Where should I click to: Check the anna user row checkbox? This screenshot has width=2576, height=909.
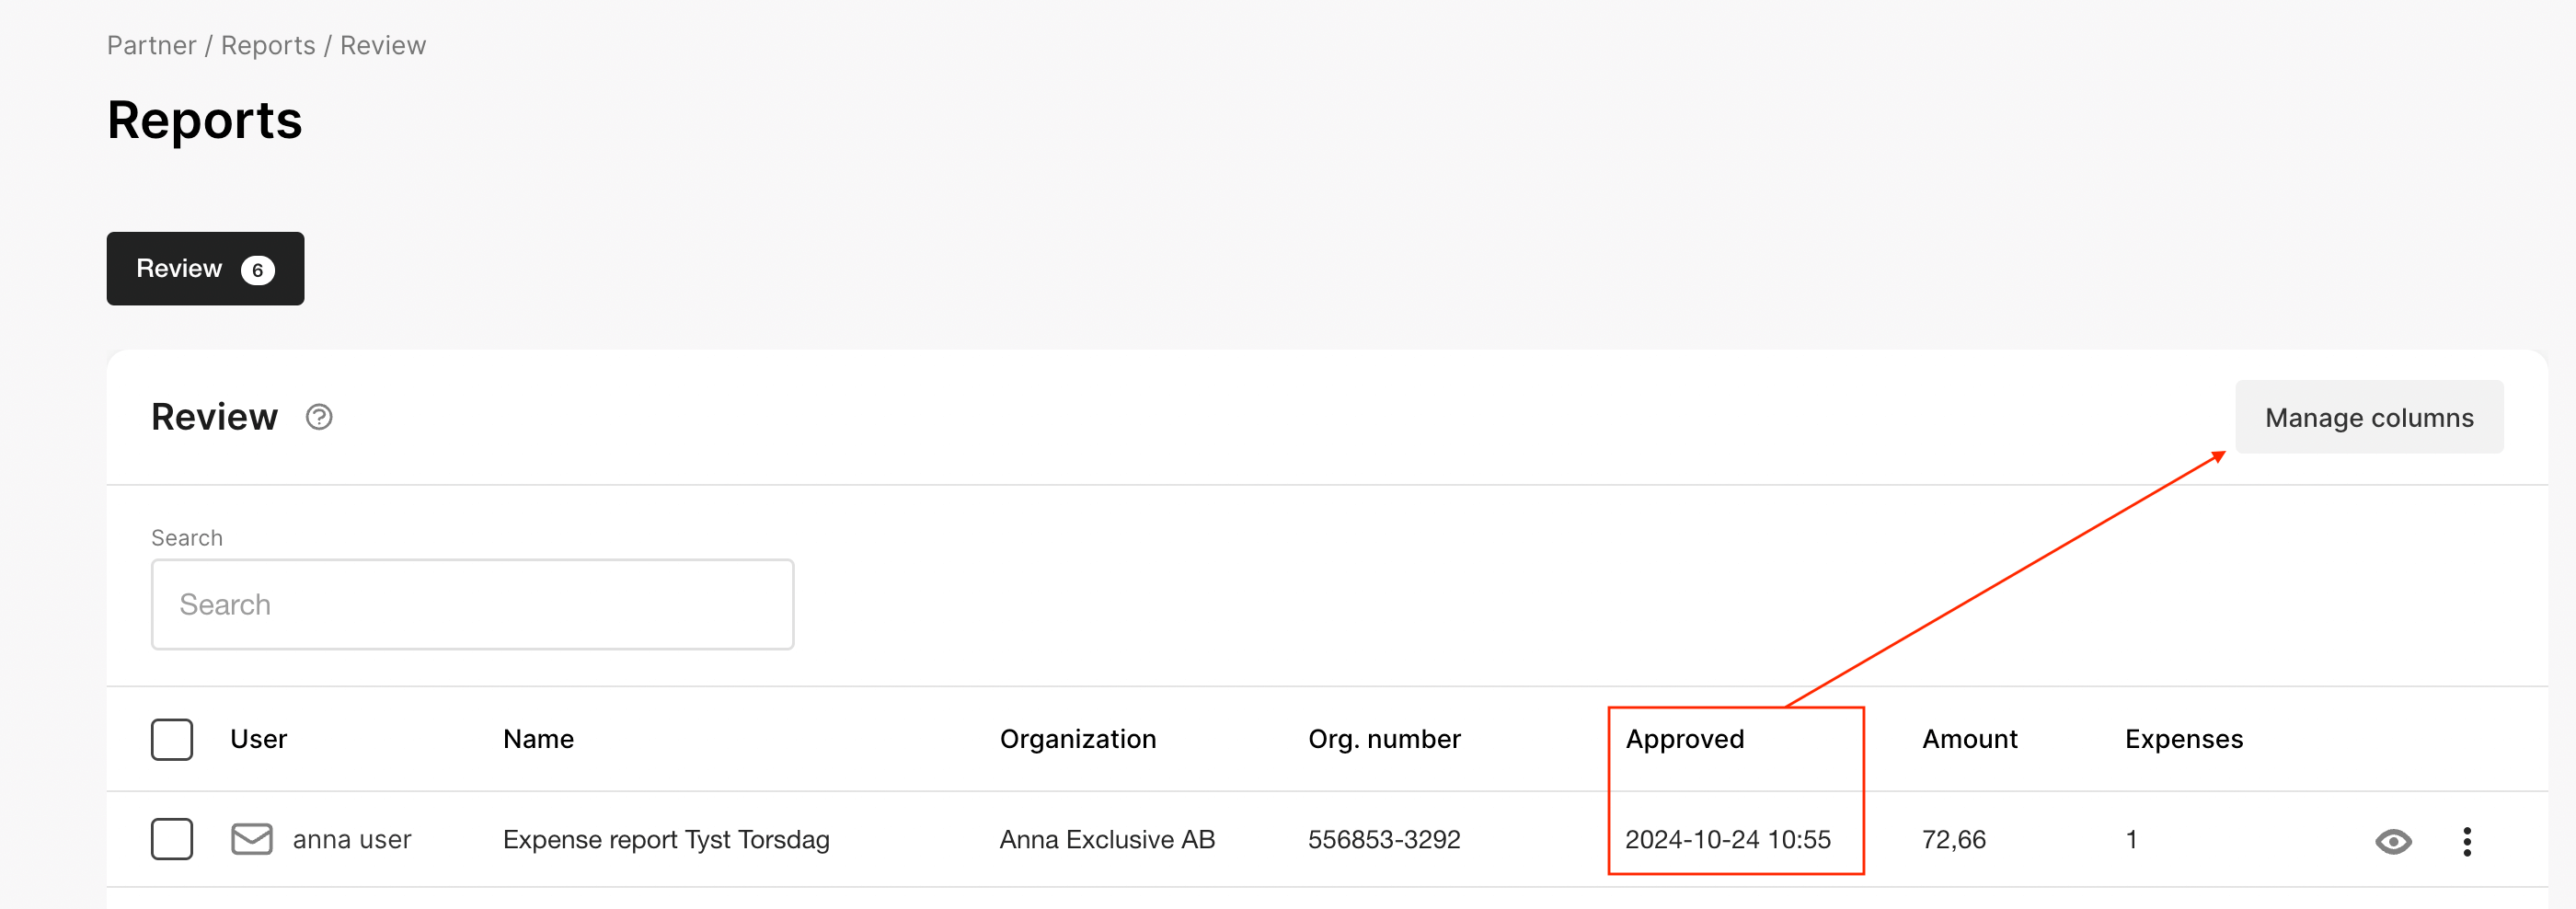pos(172,839)
